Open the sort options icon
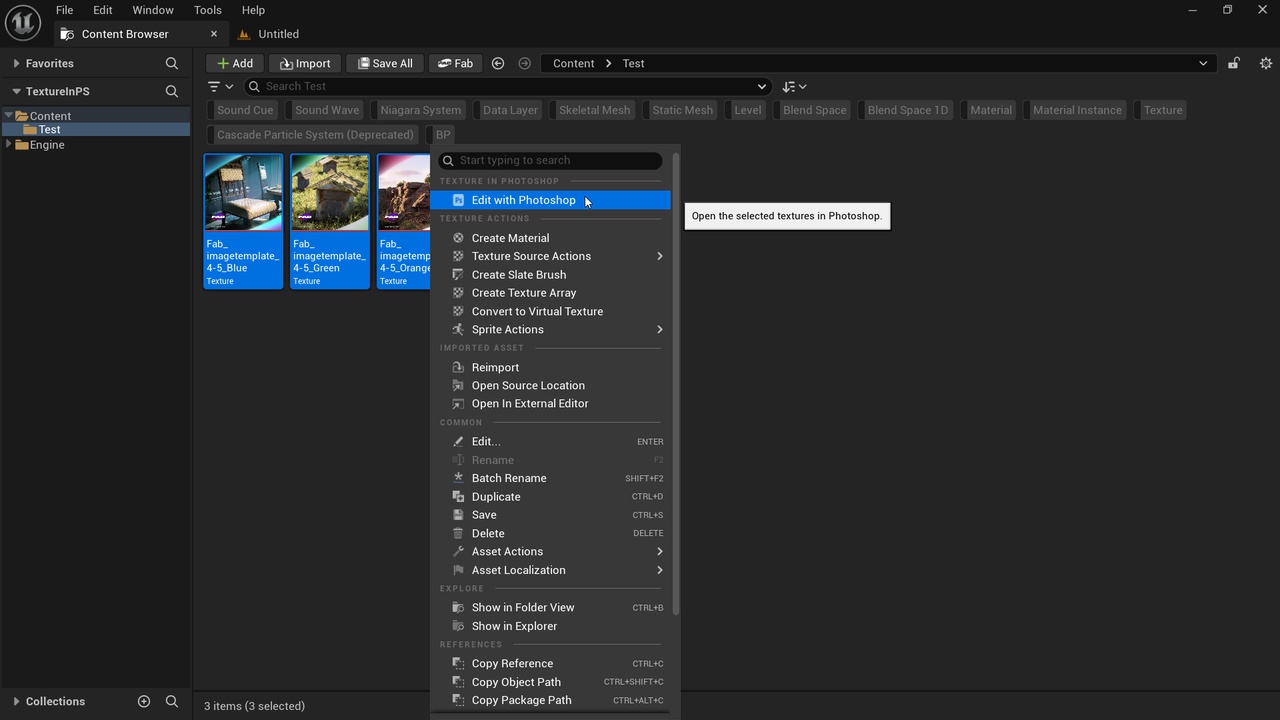 [794, 87]
